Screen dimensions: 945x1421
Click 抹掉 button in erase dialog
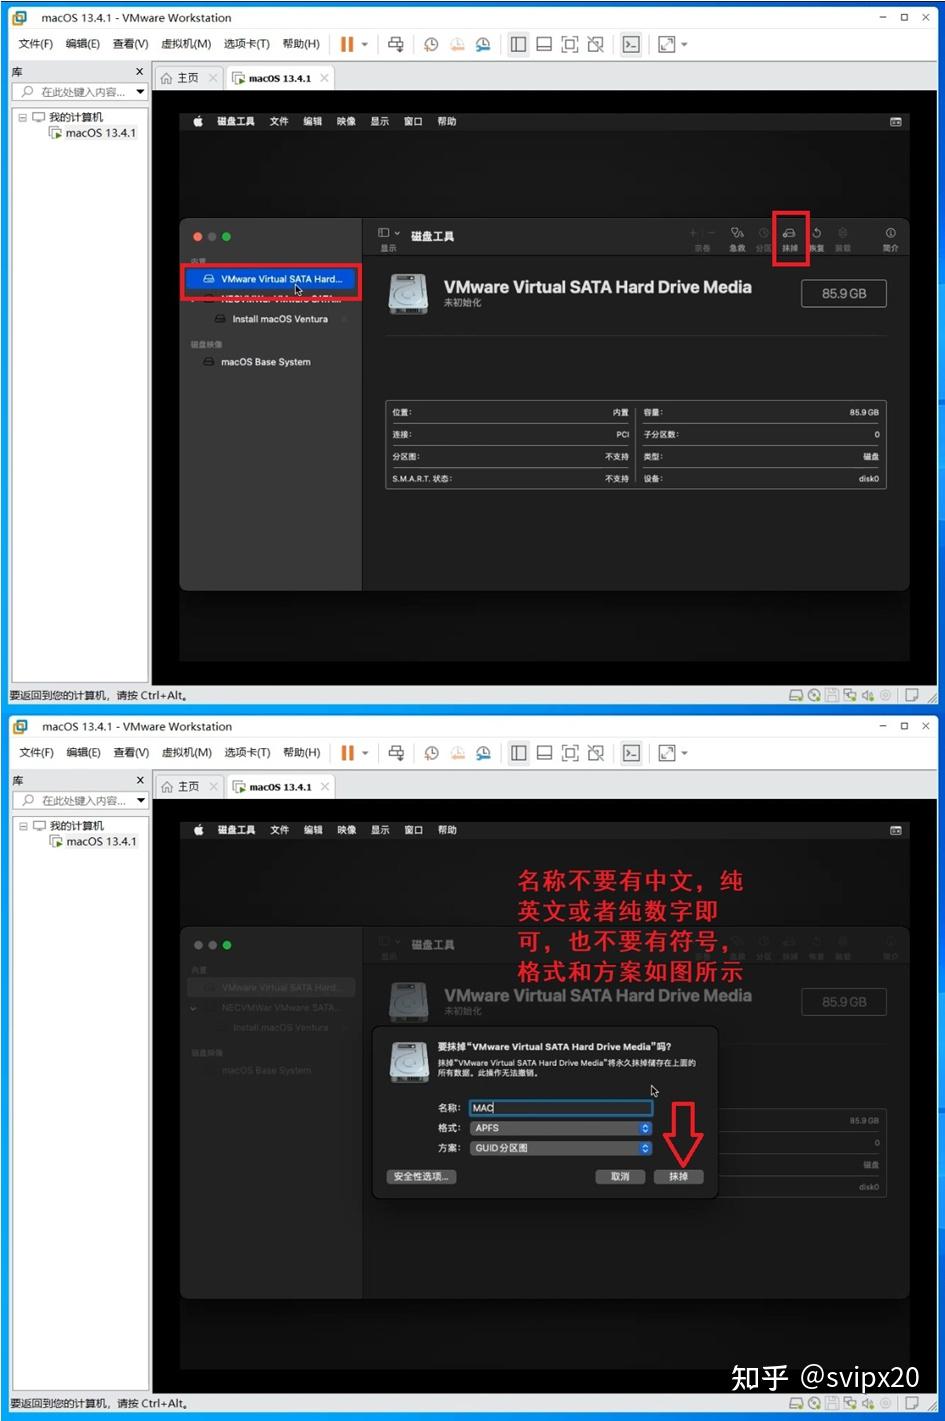click(x=679, y=1177)
